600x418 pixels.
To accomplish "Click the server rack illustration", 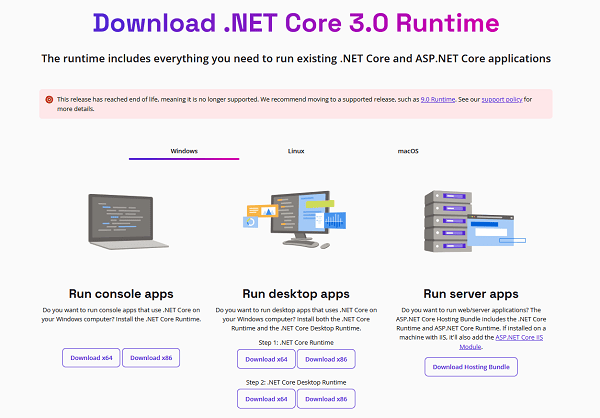I will (474, 221).
